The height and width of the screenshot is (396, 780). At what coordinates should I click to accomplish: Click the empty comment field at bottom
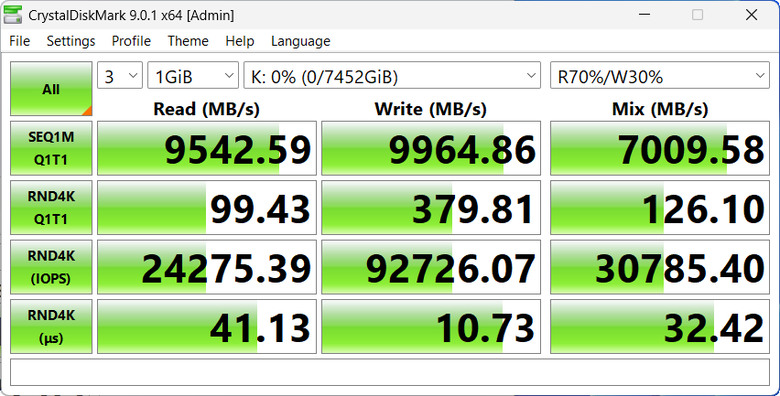(x=390, y=373)
